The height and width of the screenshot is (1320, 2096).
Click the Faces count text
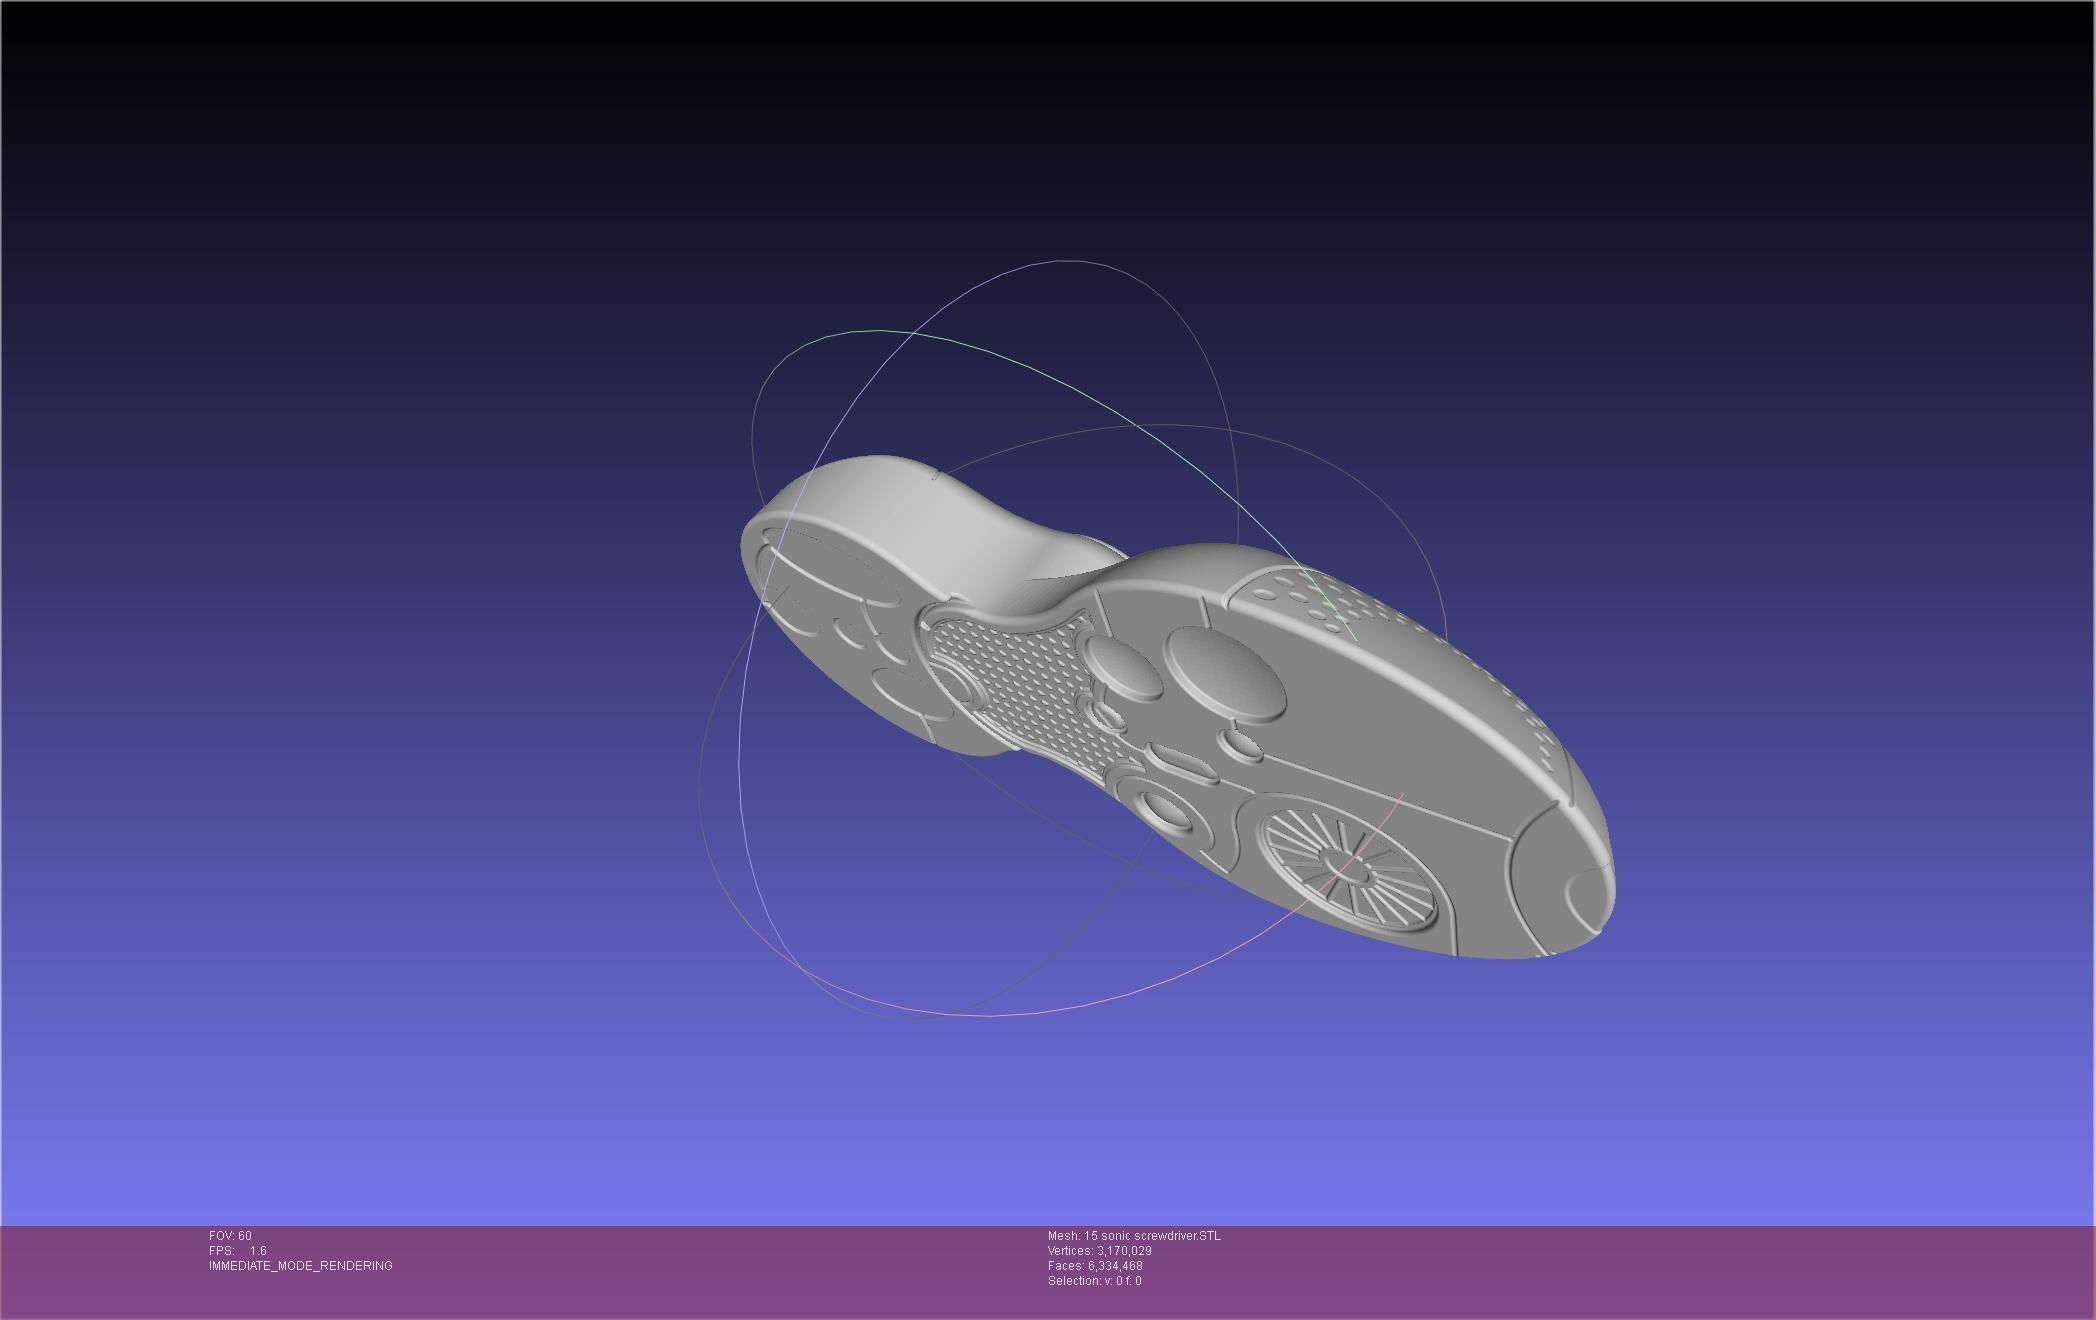(1095, 1266)
